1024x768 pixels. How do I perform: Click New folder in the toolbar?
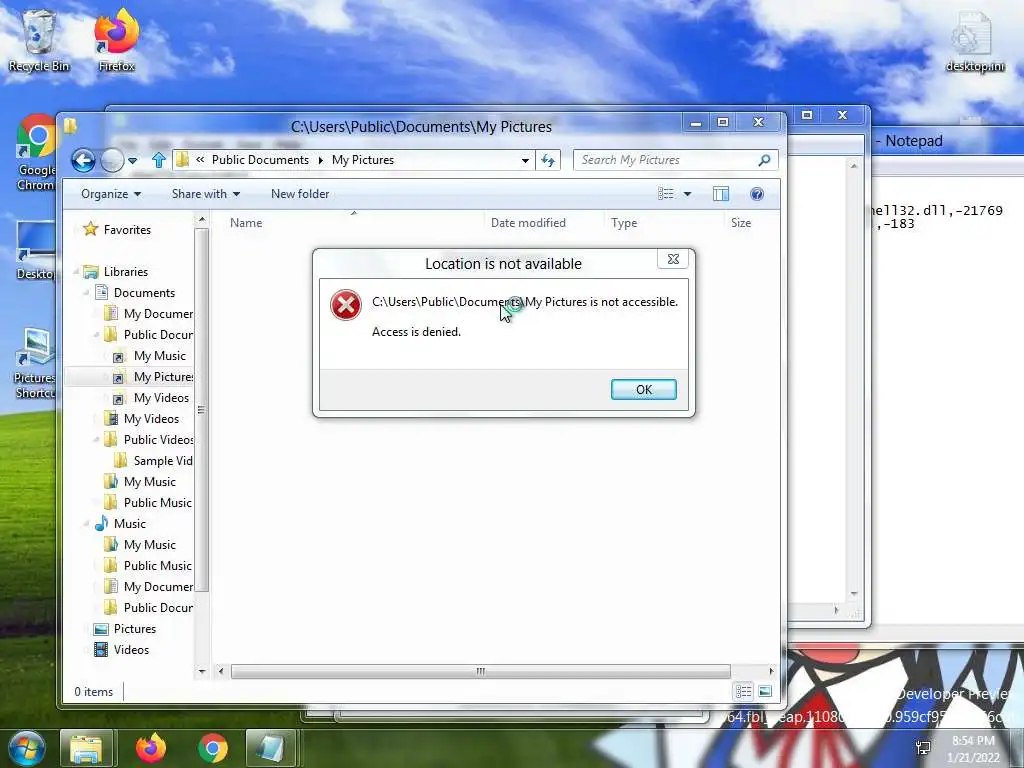300,194
